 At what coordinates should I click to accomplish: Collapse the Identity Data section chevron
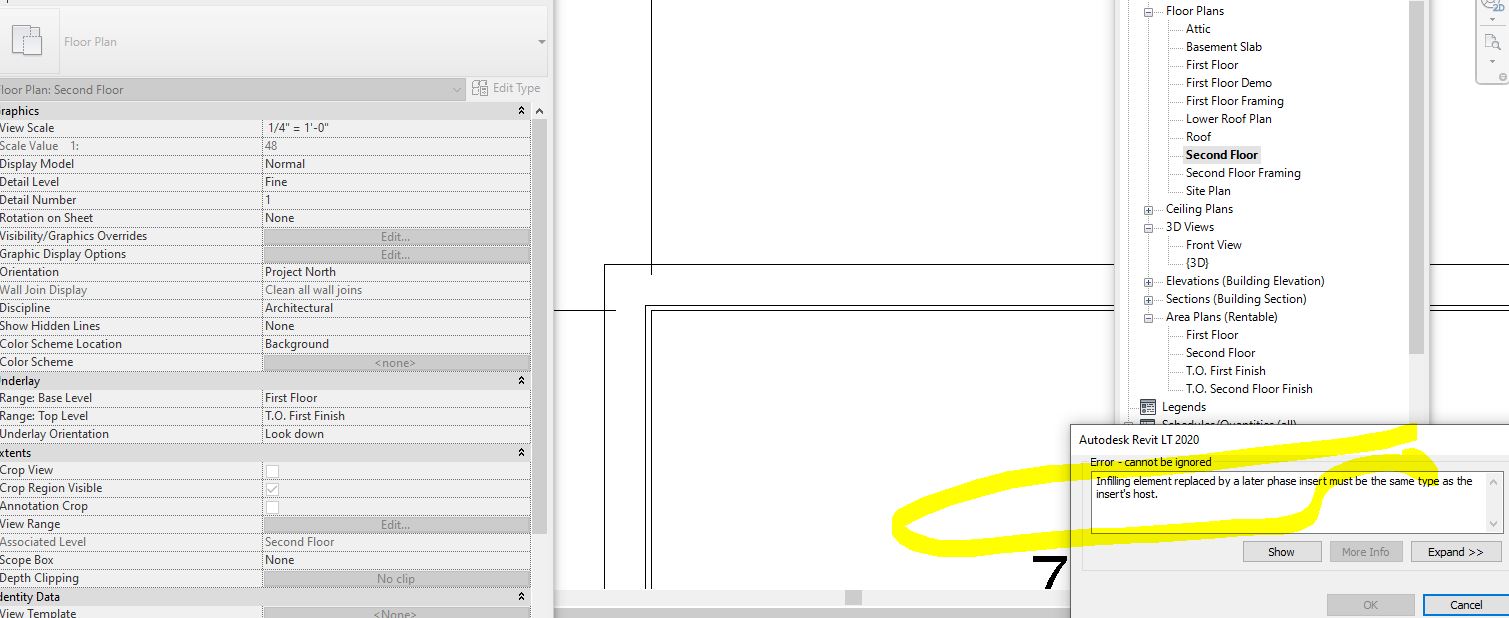[521, 597]
